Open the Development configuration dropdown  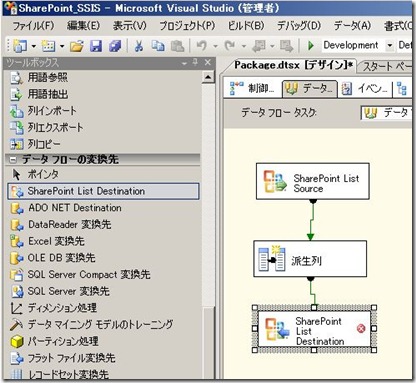pos(389,45)
